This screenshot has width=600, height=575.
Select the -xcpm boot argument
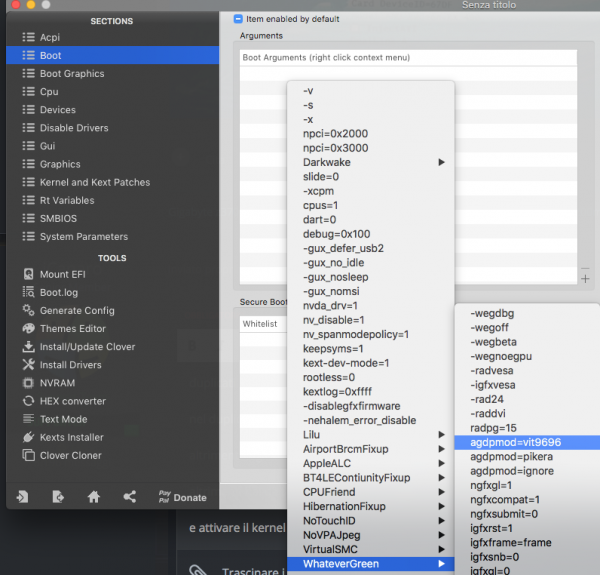(370, 191)
